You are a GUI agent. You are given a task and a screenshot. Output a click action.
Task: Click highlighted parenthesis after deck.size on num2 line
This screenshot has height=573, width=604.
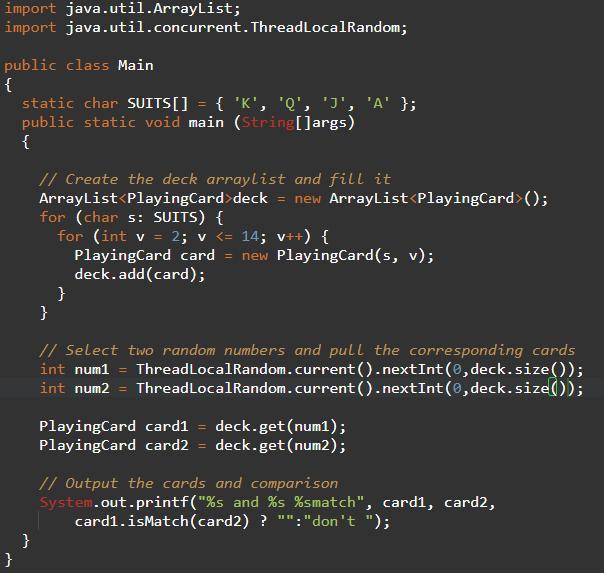click(x=553, y=388)
